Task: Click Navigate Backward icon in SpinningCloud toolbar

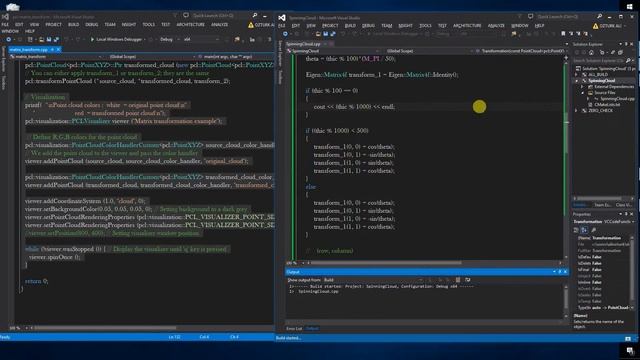Action: (285, 34)
